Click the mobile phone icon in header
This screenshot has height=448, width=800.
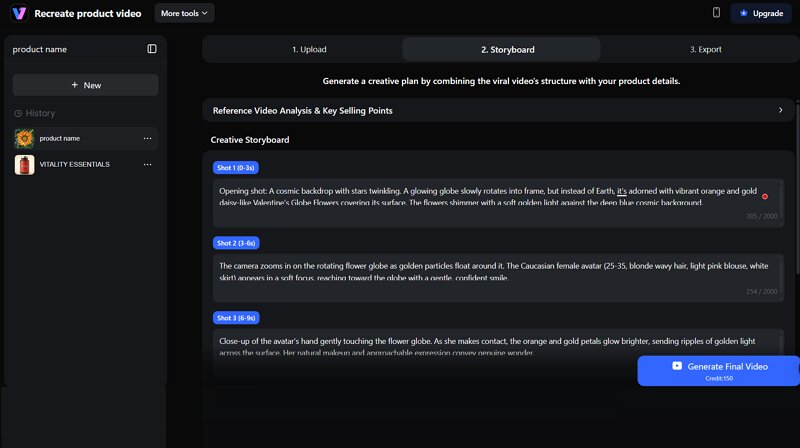point(716,13)
